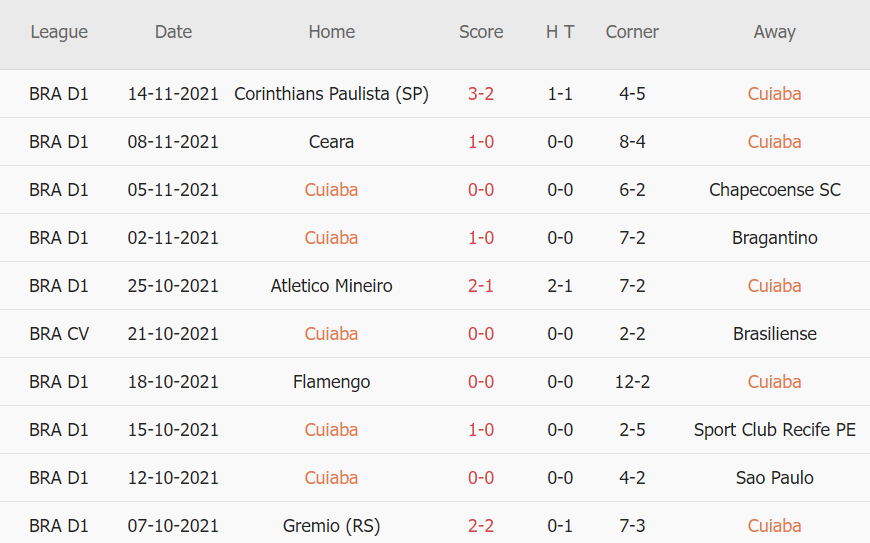Select the Flamengo home team

pos(331,382)
